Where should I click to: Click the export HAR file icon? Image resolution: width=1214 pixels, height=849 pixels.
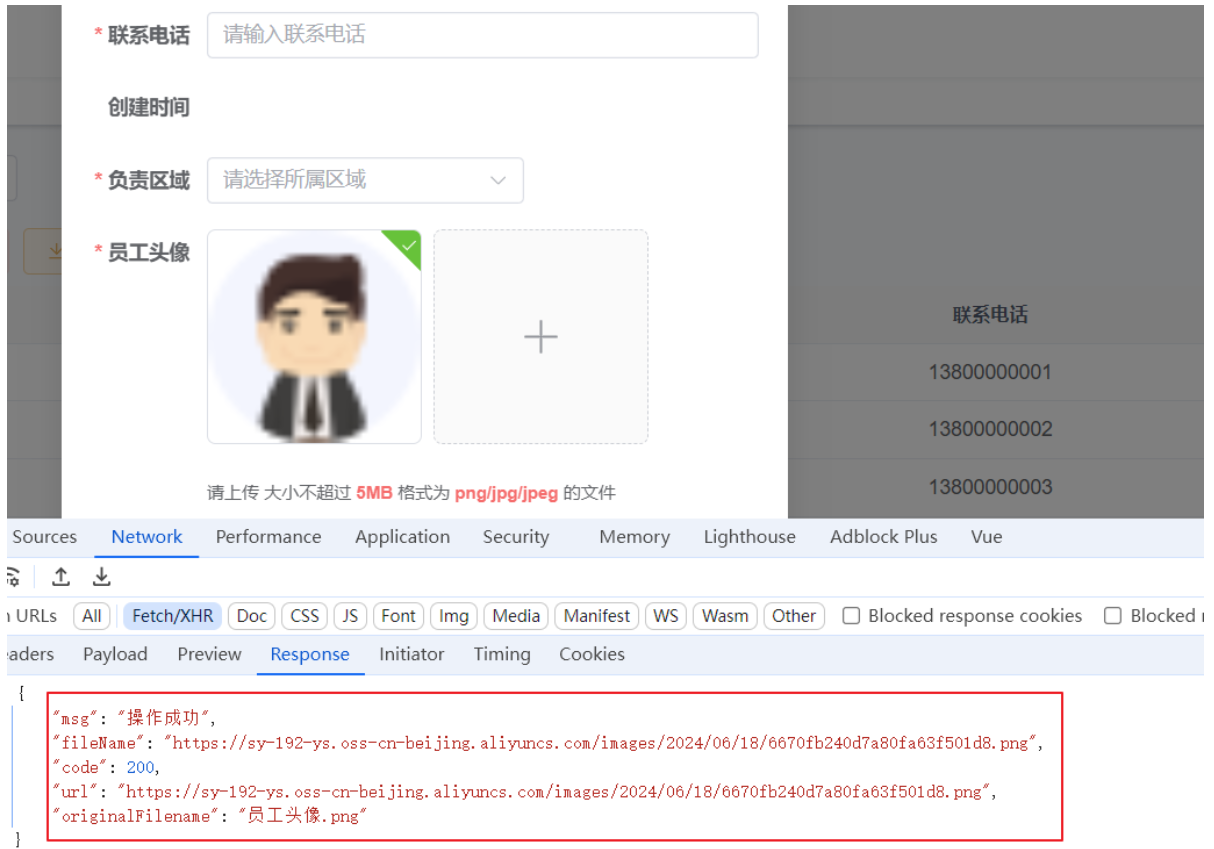(100, 577)
